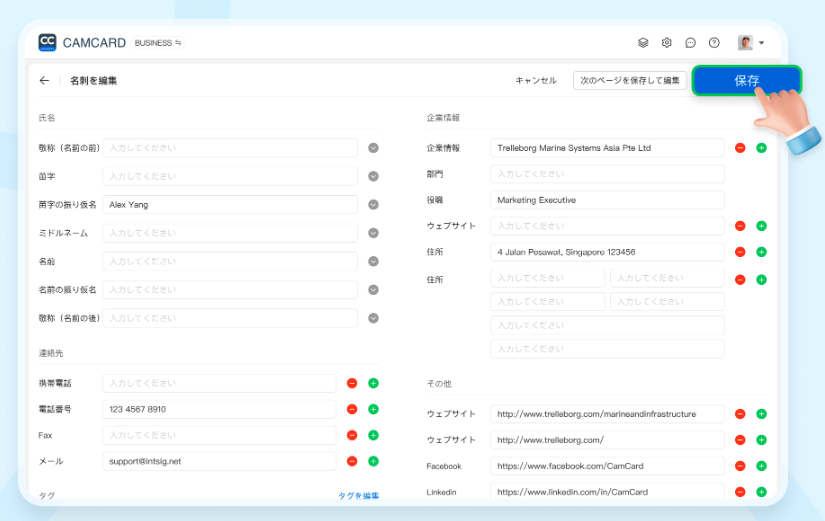Click the empty Fax input field
Image resolution: width=825 pixels, height=521 pixels.
tap(219, 435)
